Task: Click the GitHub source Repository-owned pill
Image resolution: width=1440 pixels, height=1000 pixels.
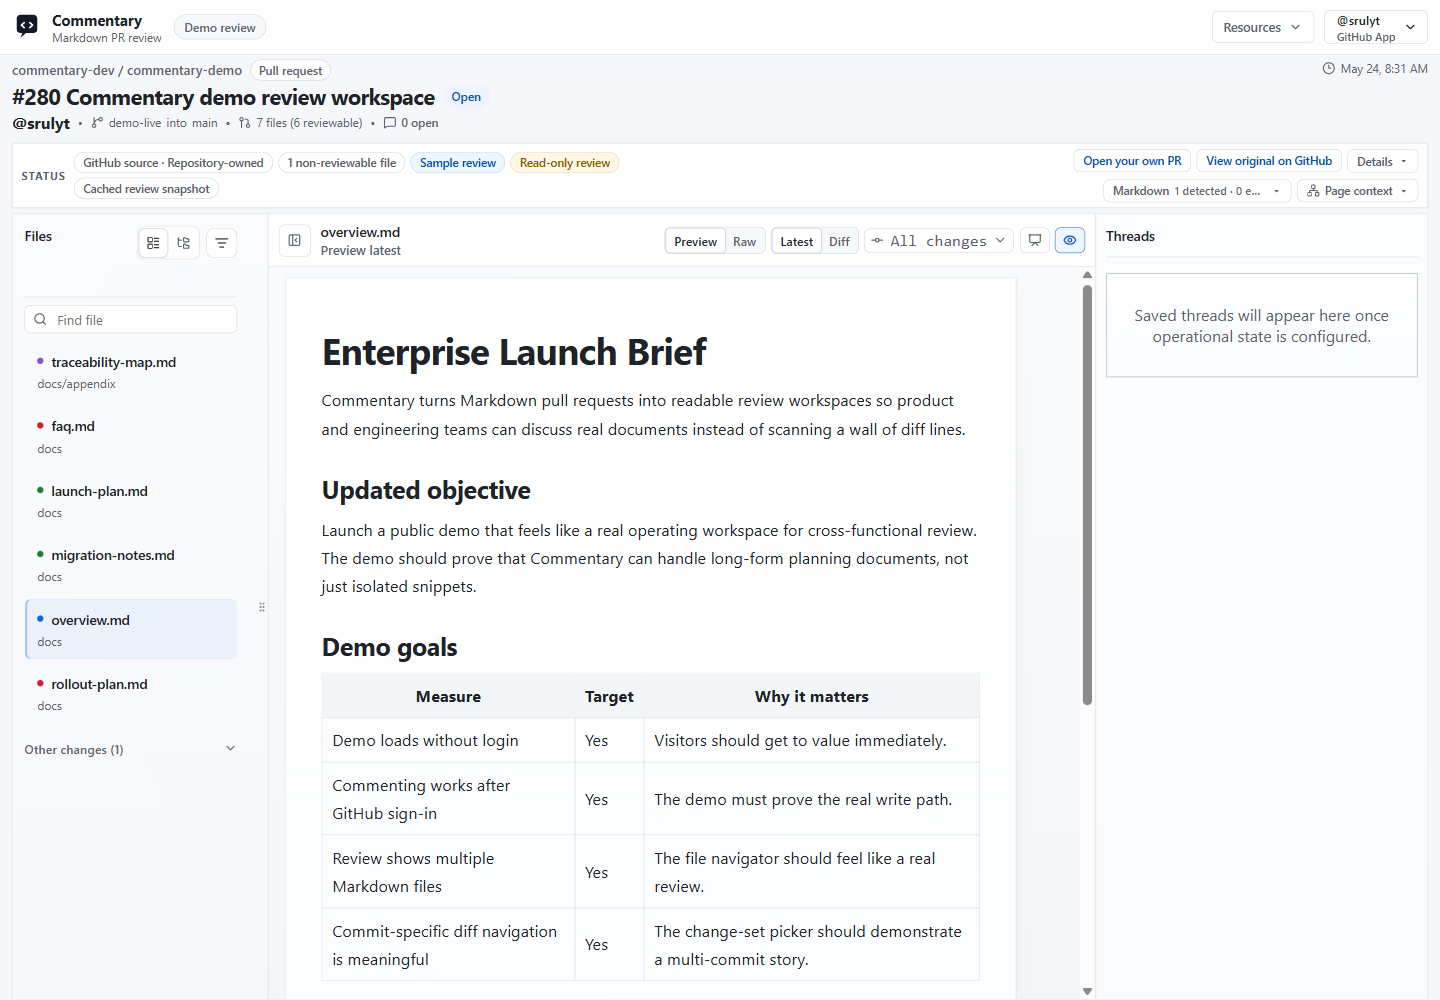Action: pyautogui.click(x=173, y=163)
